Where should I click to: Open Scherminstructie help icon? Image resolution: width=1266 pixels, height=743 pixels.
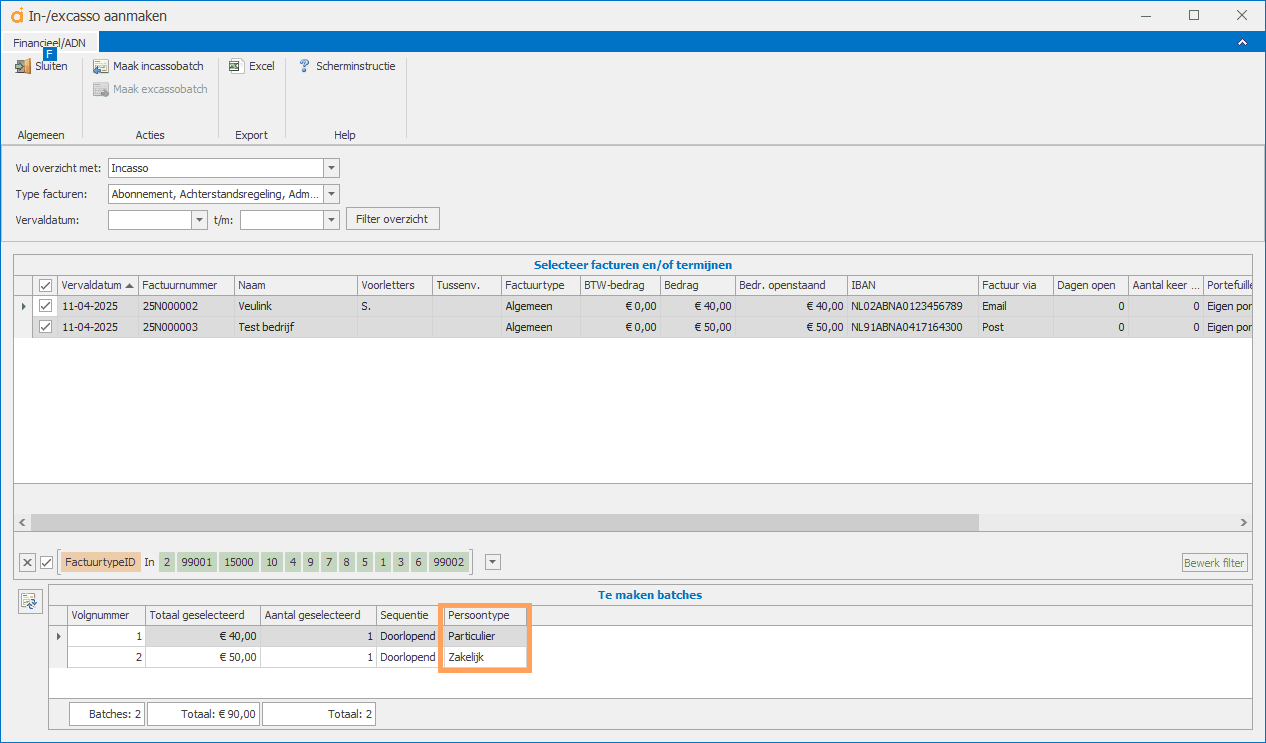coord(304,67)
